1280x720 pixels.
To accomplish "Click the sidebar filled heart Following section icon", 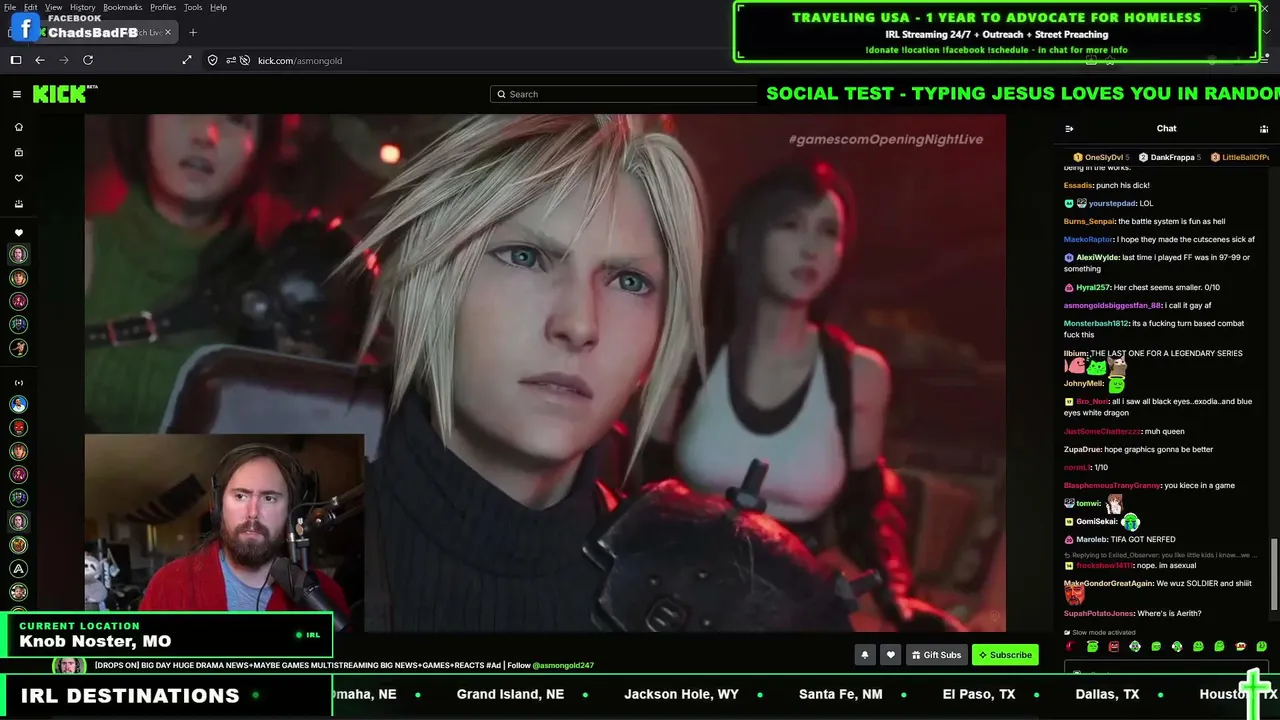I will (18, 233).
